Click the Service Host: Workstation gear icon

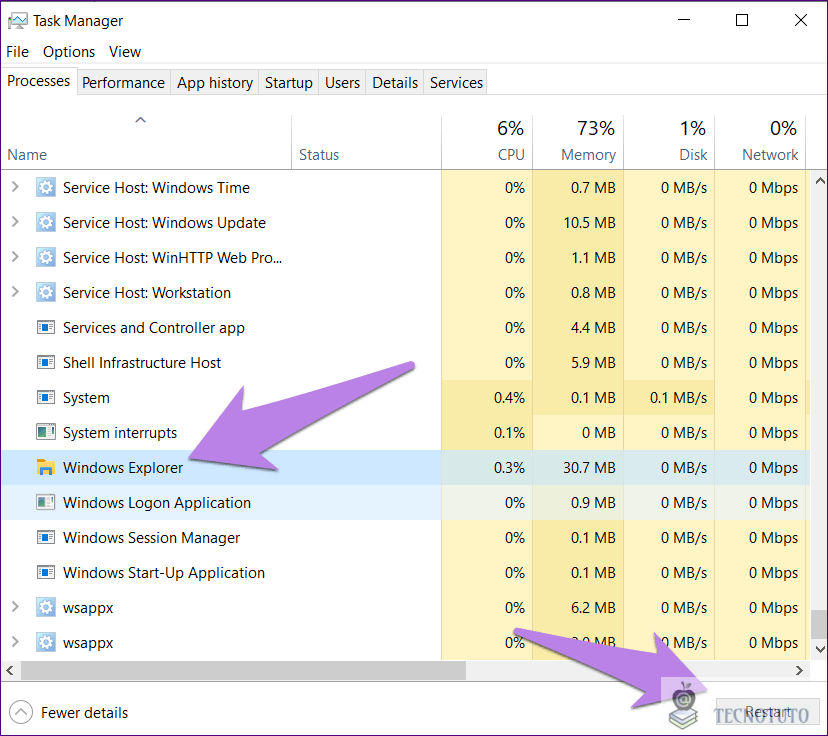click(46, 292)
